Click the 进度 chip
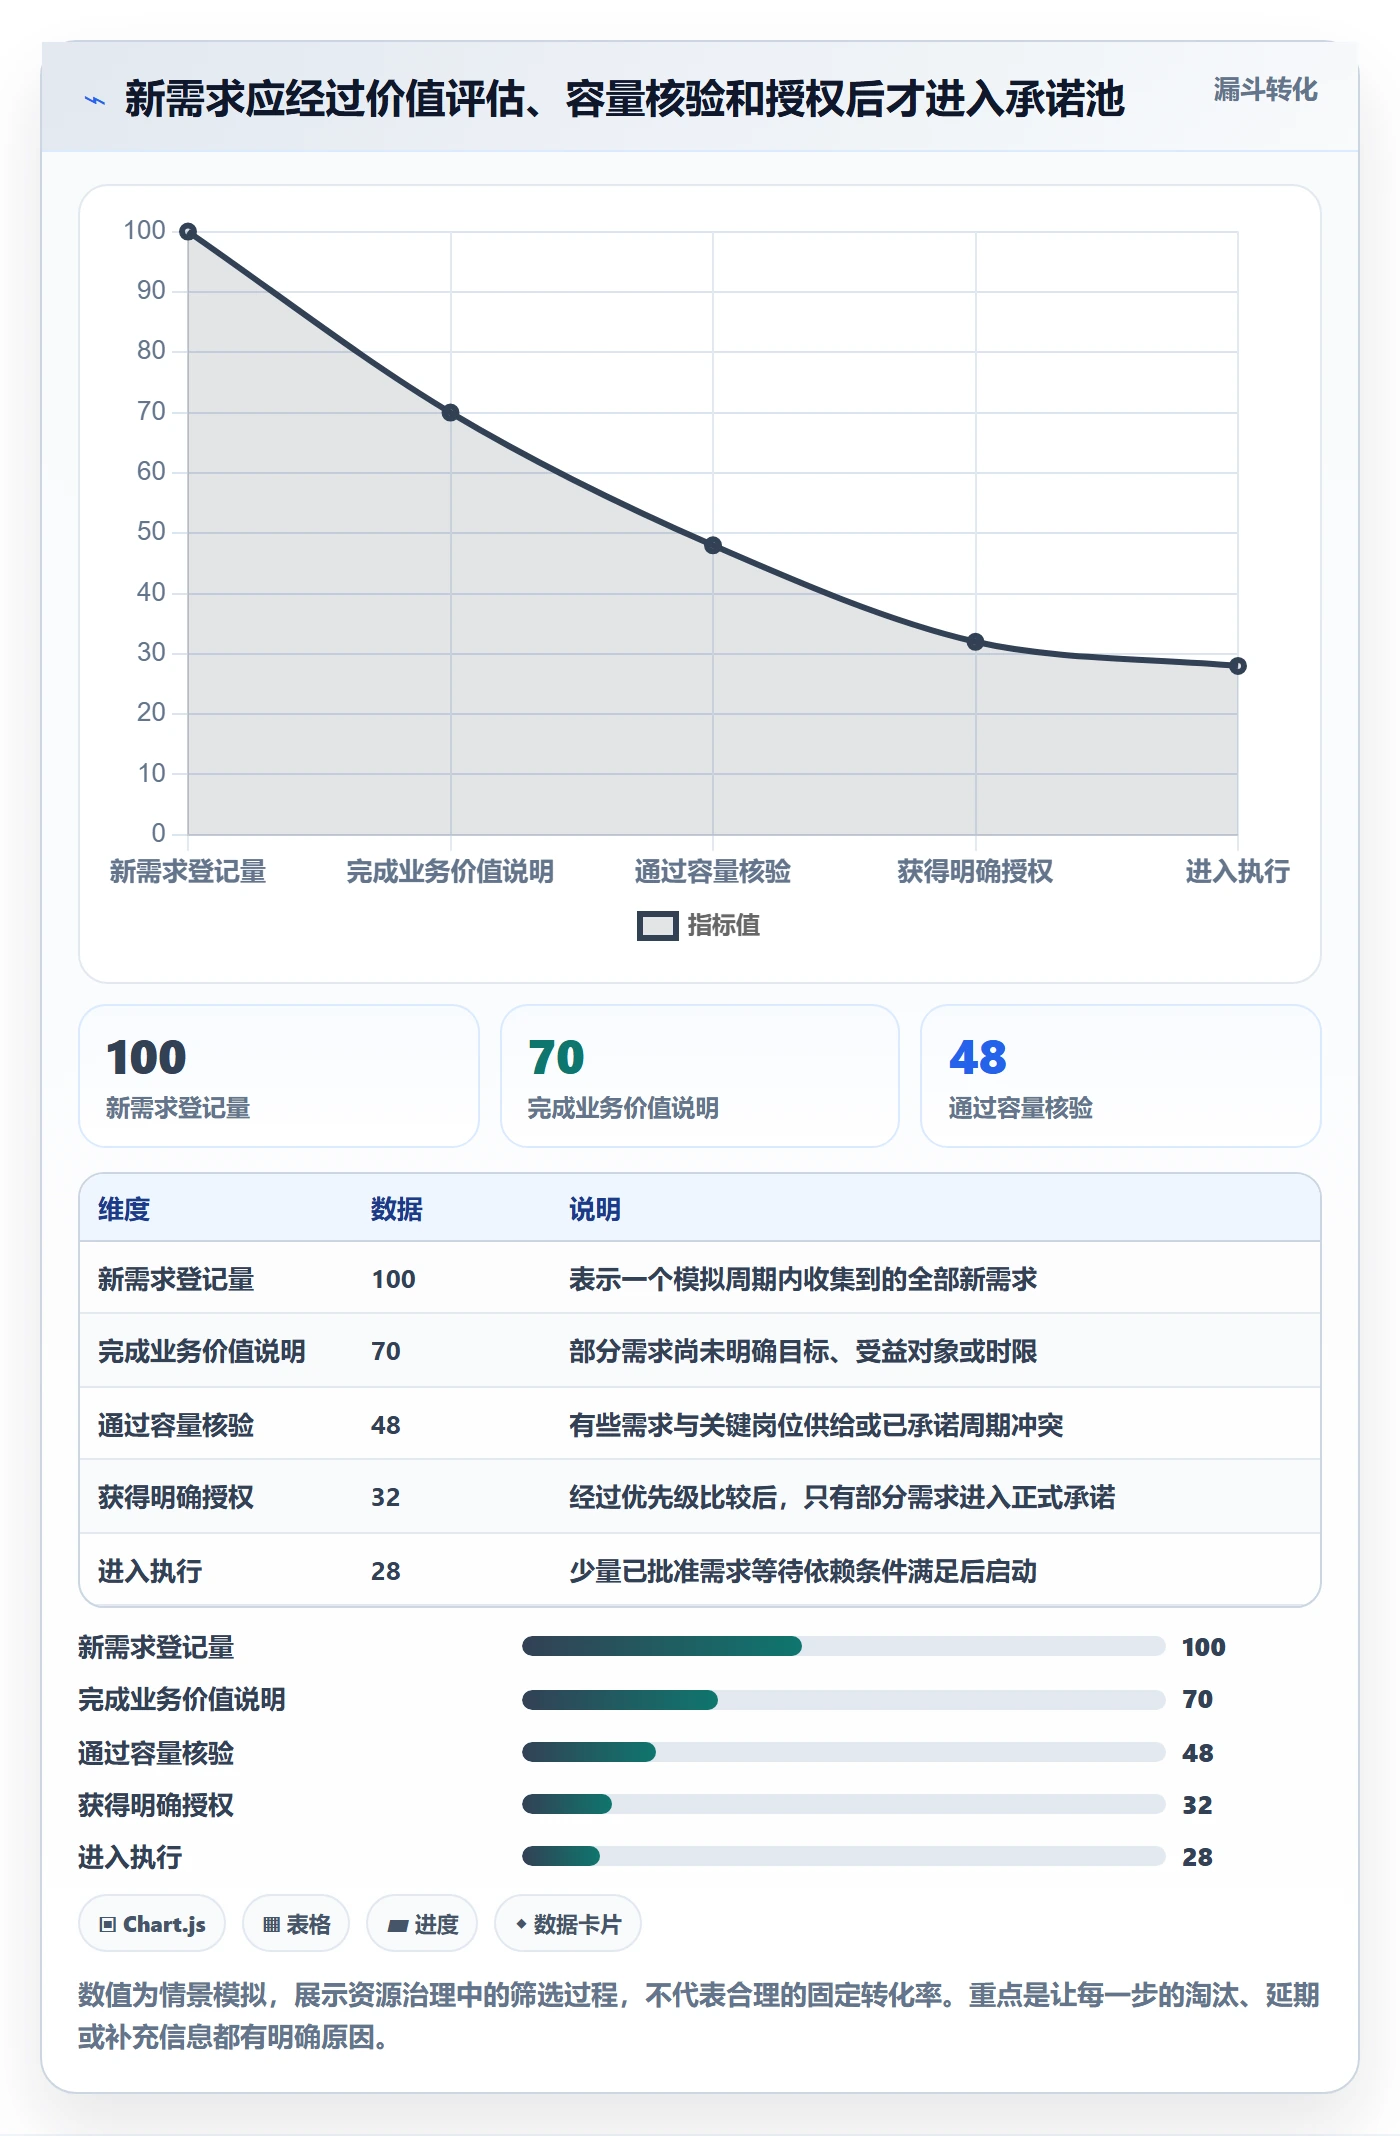Image resolution: width=1400 pixels, height=2136 pixels. [x=422, y=1924]
